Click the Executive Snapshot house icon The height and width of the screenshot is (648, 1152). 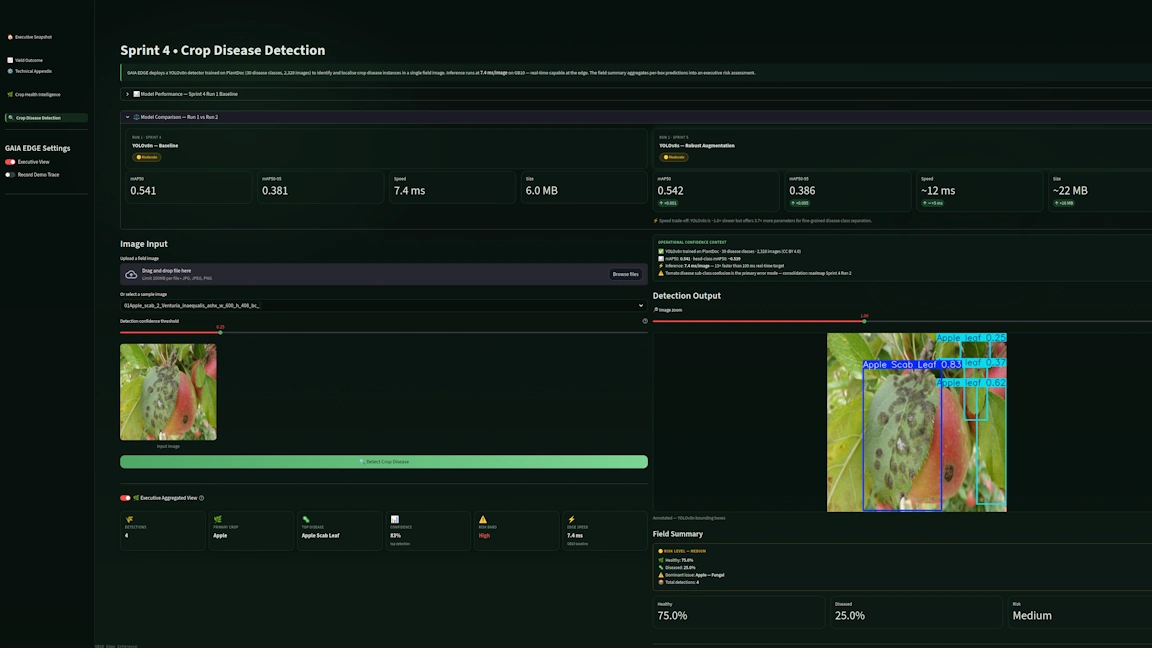tap(10, 37)
